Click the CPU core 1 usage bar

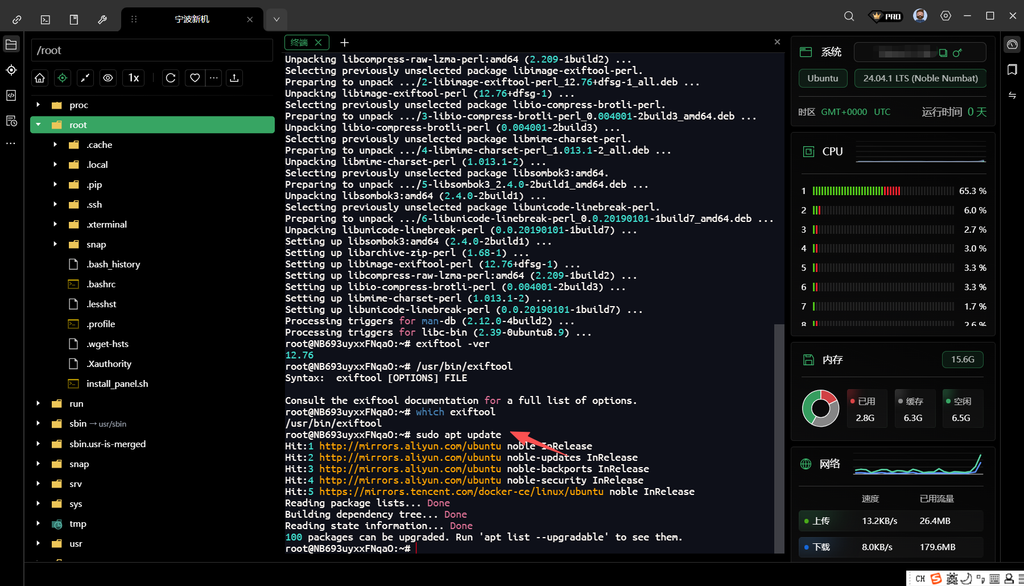tap(883, 191)
